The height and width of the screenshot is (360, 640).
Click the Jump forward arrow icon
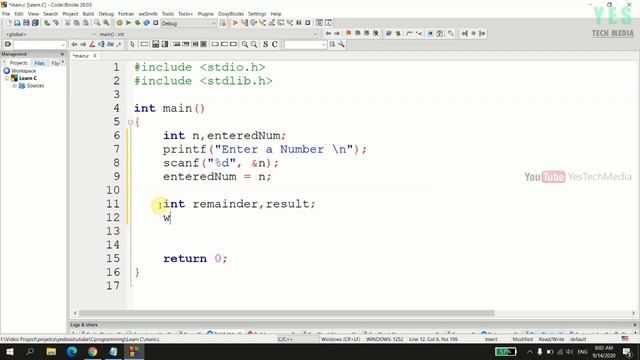337,33
